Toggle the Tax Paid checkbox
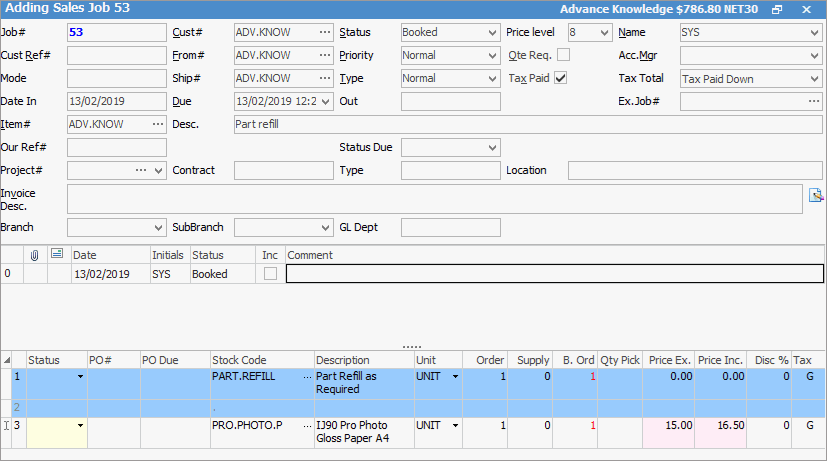The width and height of the screenshot is (827, 461). [561, 78]
